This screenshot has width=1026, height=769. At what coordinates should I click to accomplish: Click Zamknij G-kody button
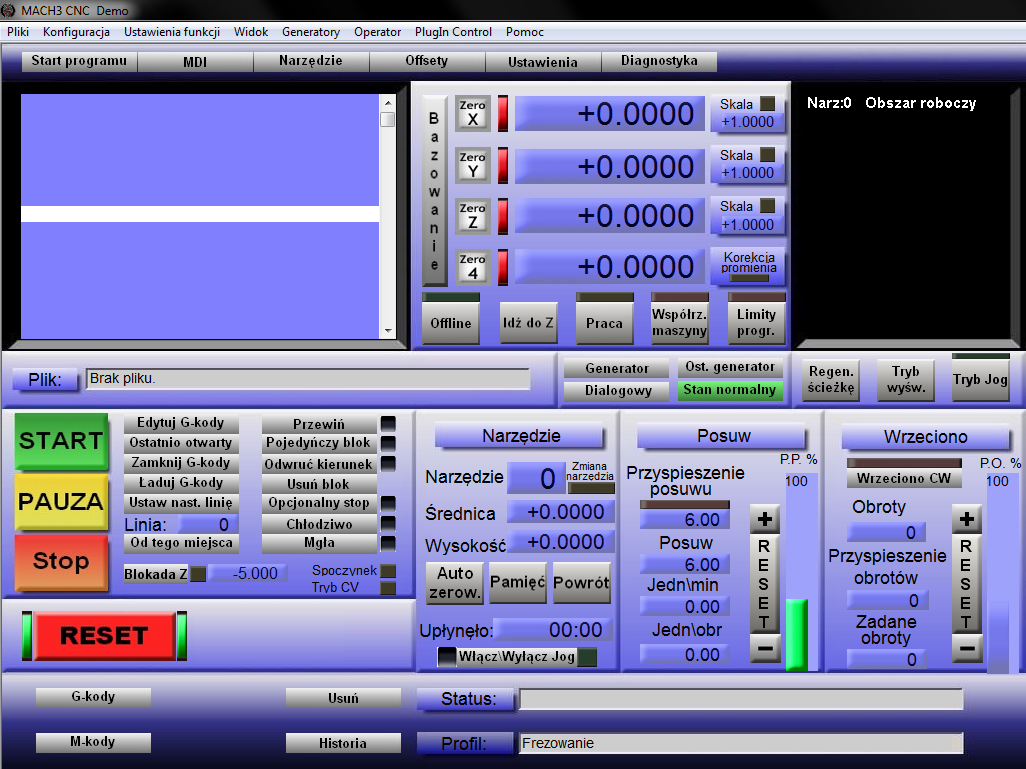click(181, 463)
